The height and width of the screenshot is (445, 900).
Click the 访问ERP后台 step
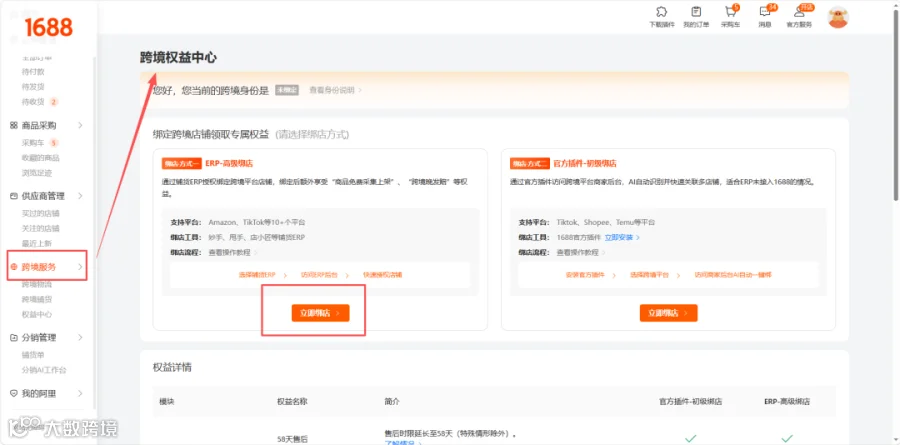click(319, 275)
